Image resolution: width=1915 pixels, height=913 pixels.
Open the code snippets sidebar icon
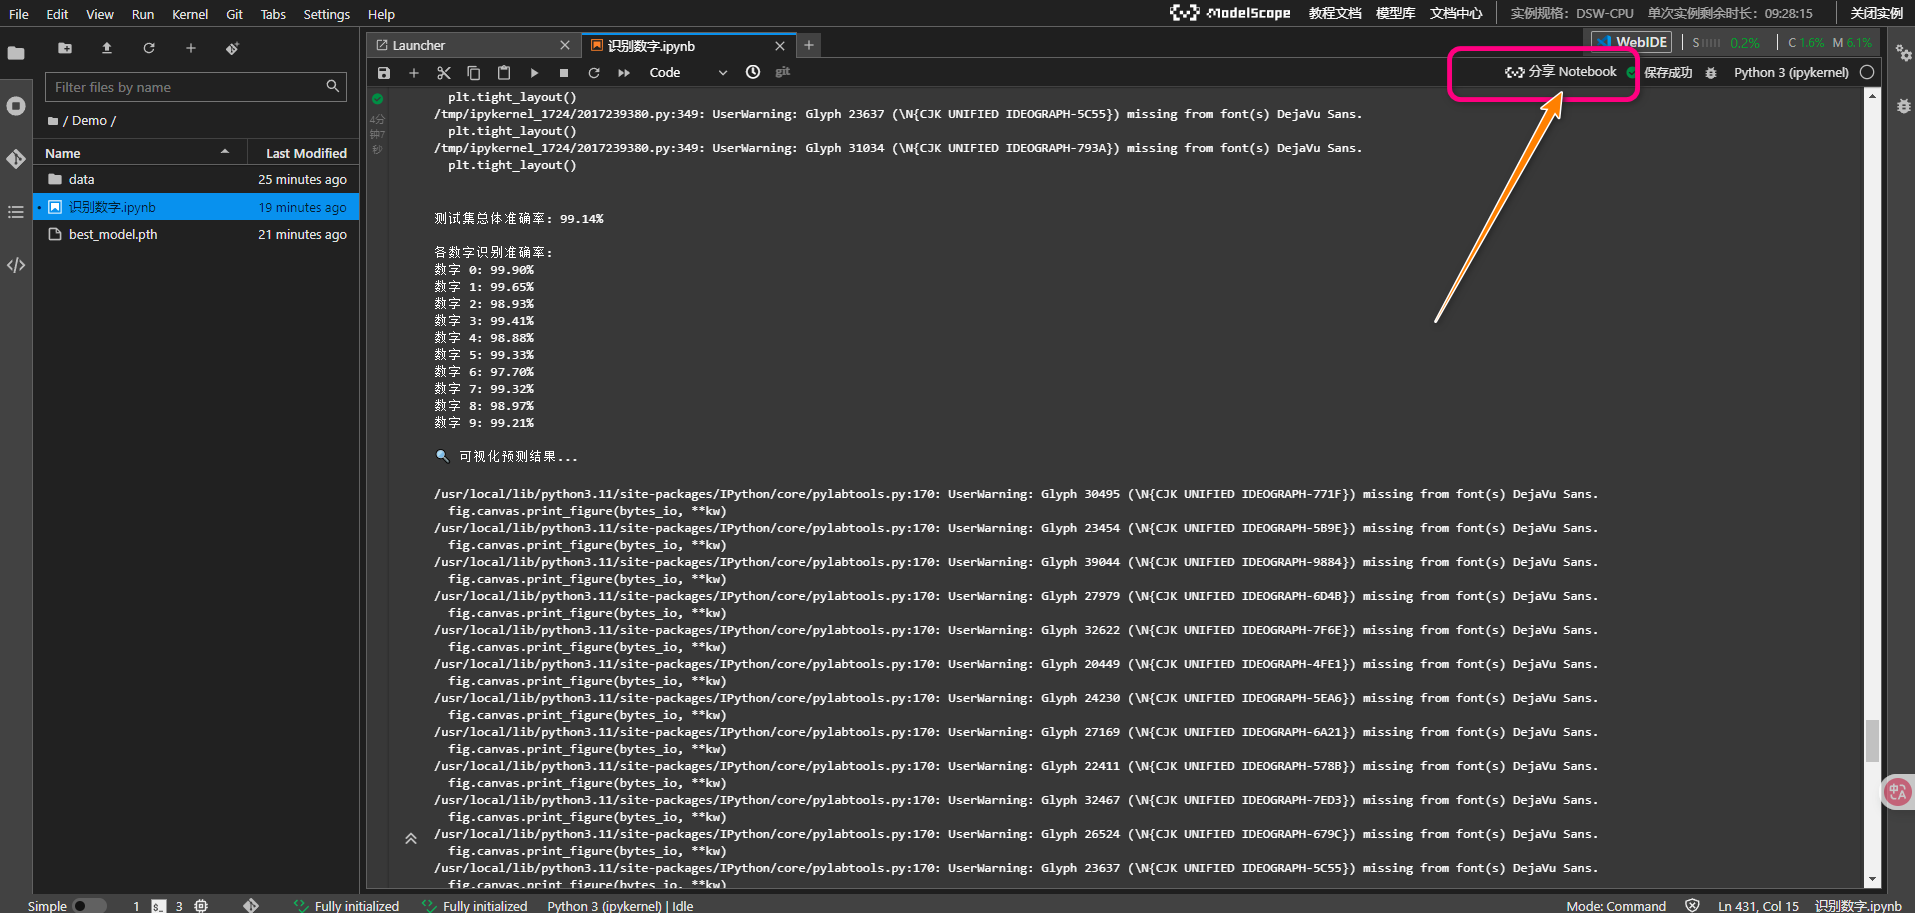pyautogui.click(x=16, y=265)
